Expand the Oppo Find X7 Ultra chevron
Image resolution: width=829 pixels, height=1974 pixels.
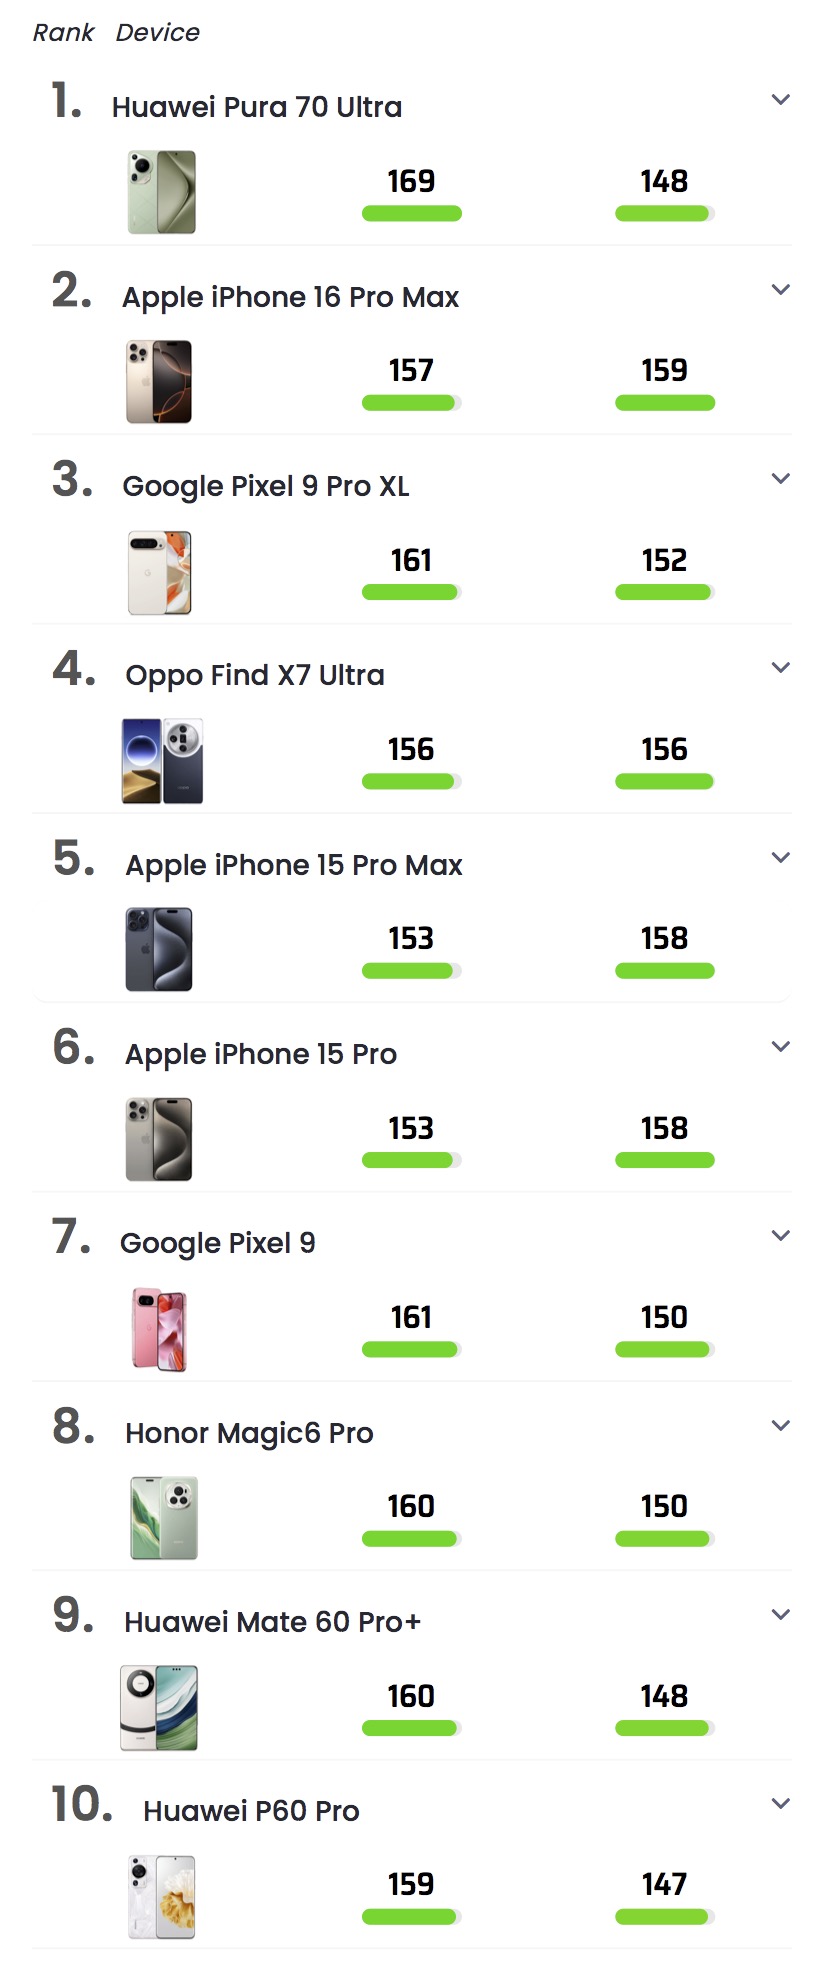(x=781, y=667)
